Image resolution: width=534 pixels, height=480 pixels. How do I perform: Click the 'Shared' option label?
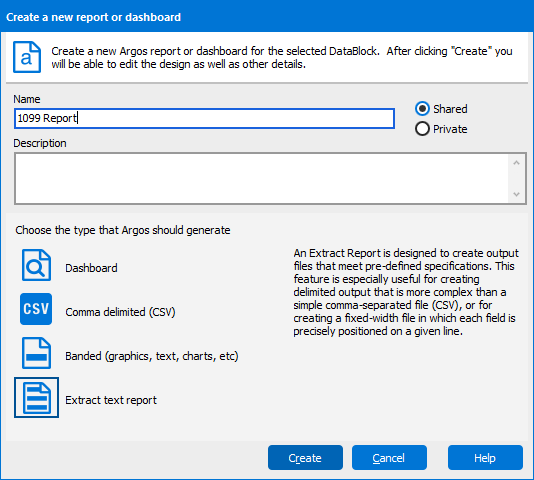tap(450, 109)
